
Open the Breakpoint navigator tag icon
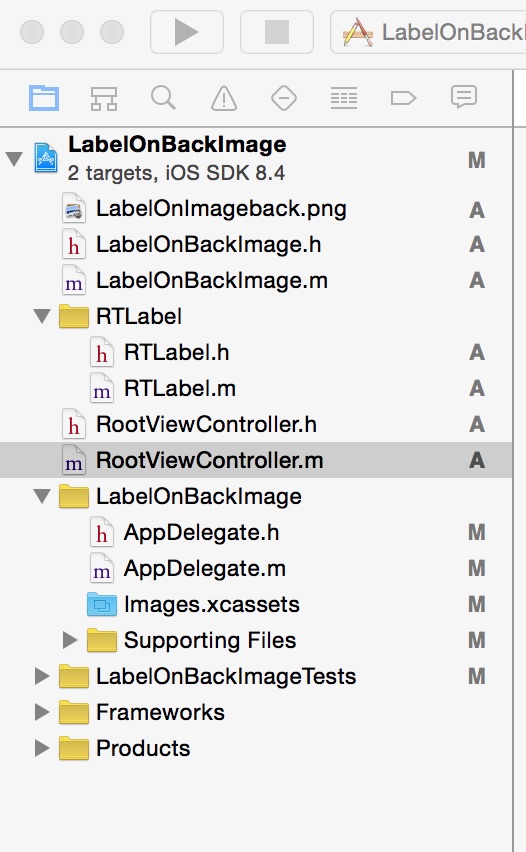pyautogui.click(x=403, y=98)
